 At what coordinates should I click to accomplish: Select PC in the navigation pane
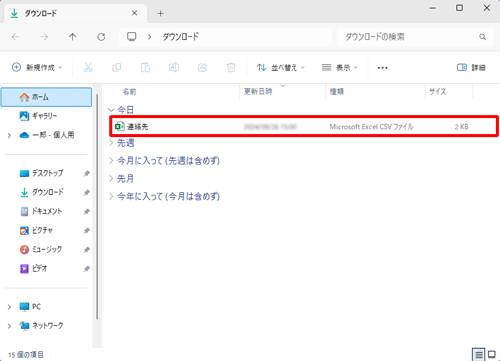point(30,307)
